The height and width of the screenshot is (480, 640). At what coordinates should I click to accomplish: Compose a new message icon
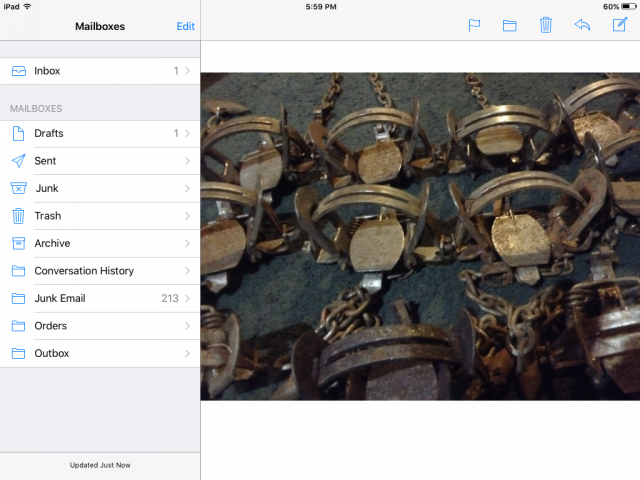coord(620,24)
